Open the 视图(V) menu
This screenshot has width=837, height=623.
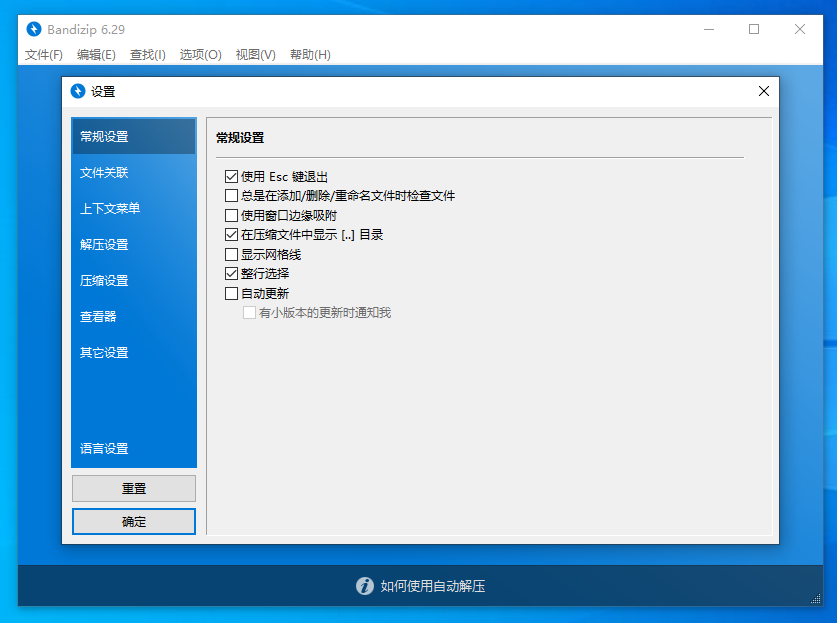point(255,55)
